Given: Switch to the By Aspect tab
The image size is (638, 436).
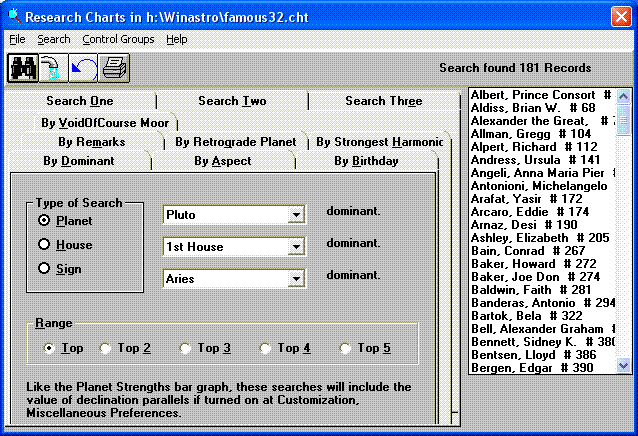Looking at the screenshot, I should [x=222, y=161].
